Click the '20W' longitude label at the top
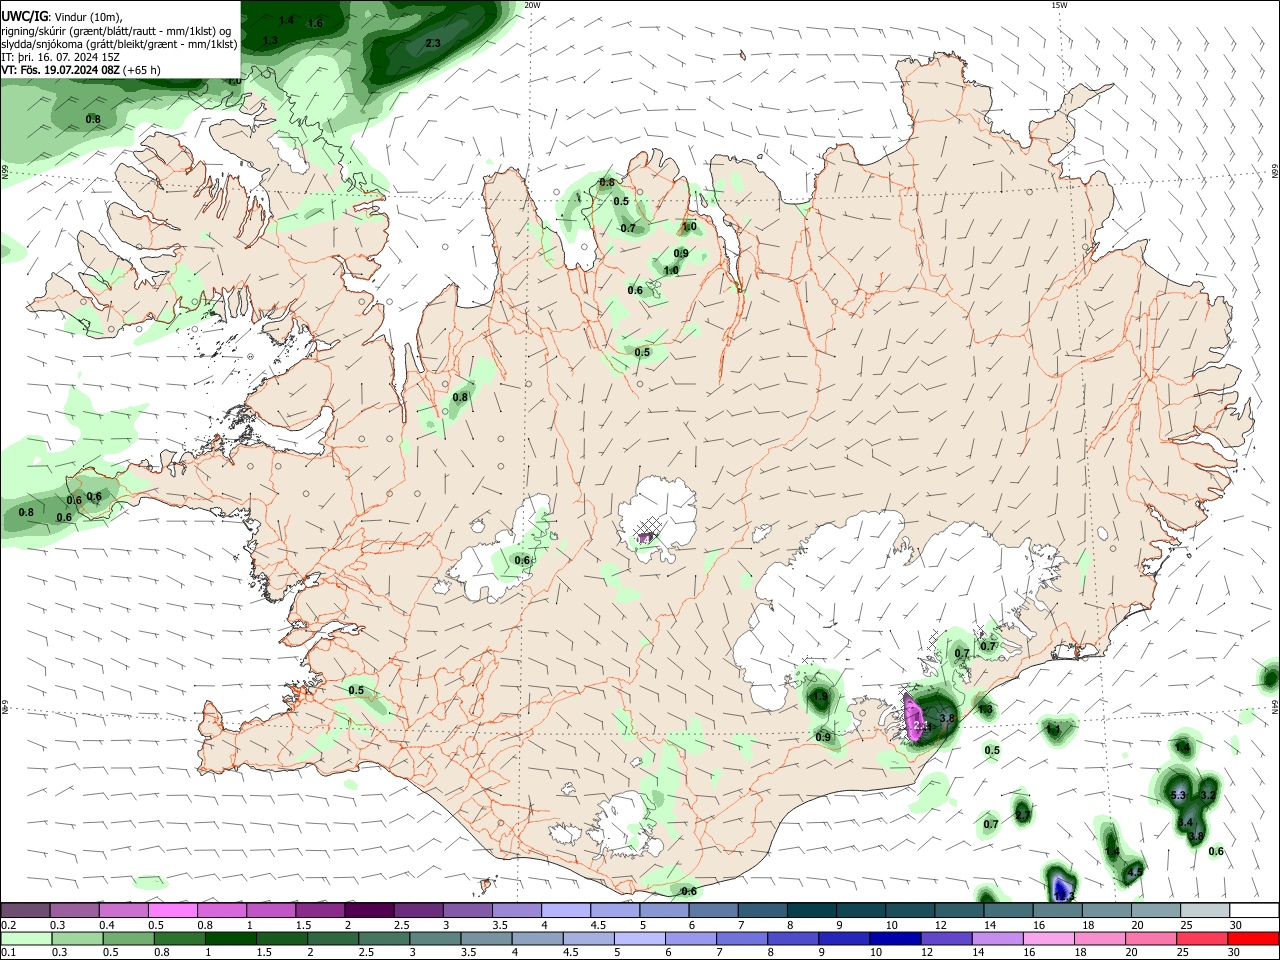The height and width of the screenshot is (960, 1280). click(532, 5)
